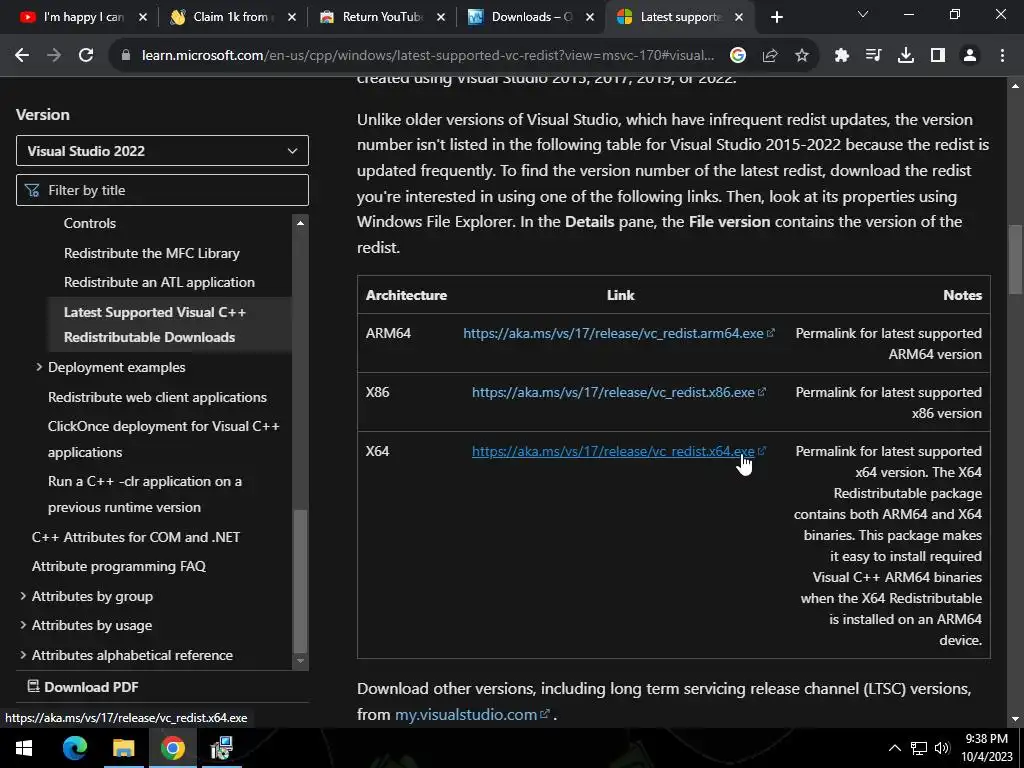Image resolution: width=1024 pixels, height=768 pixels.
Task: Click the Chrome taskbar icon
Action: pyautogui.click(x=172, y=748)
